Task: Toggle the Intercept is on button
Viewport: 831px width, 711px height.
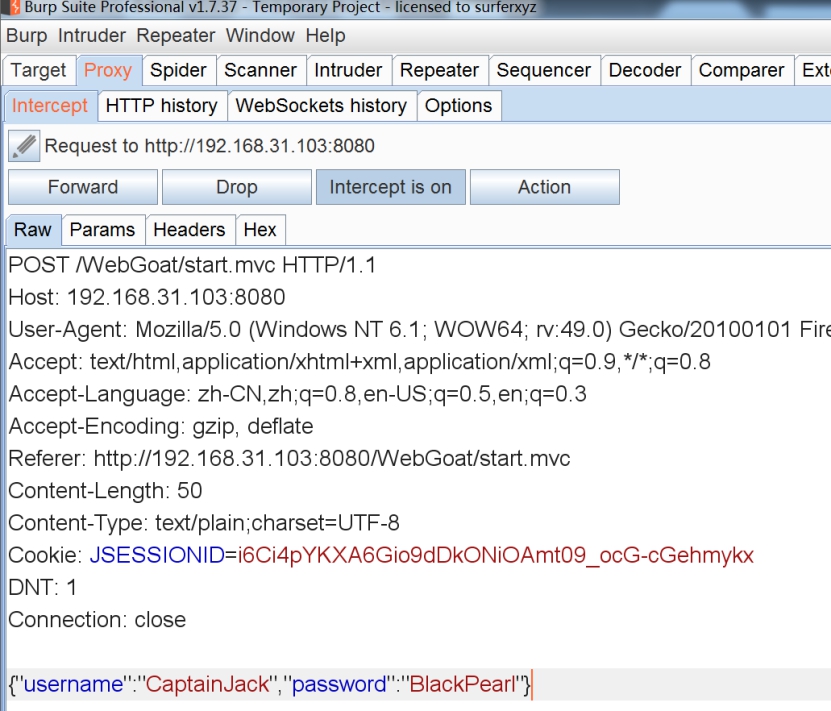Action: [391, 187]
